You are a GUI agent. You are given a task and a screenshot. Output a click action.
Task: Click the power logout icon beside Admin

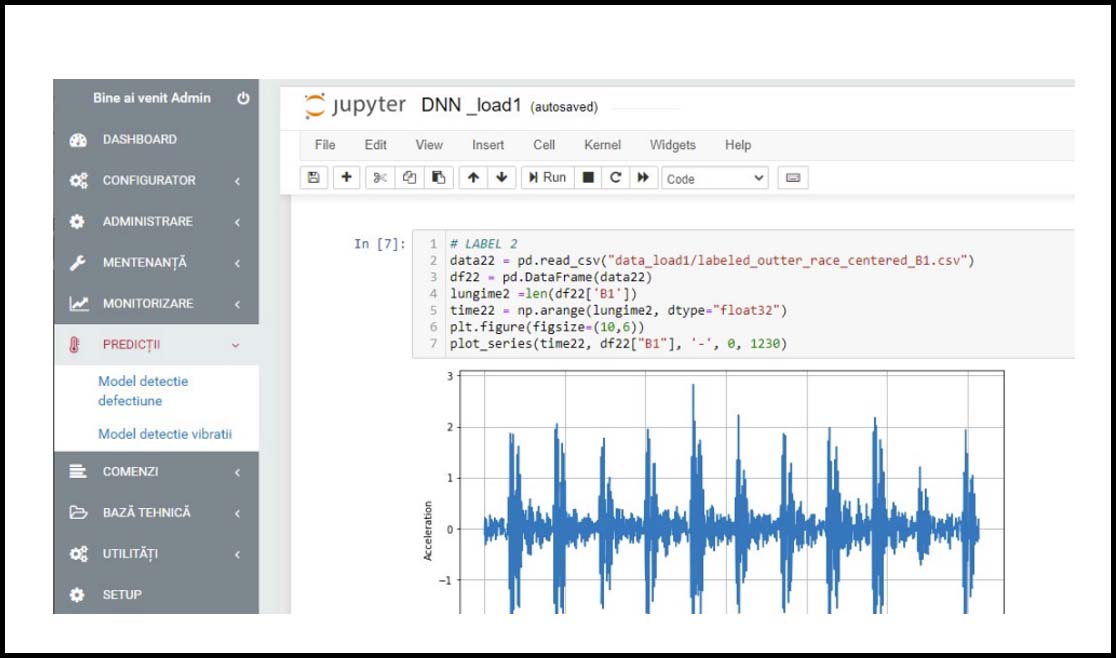(243, 98)
